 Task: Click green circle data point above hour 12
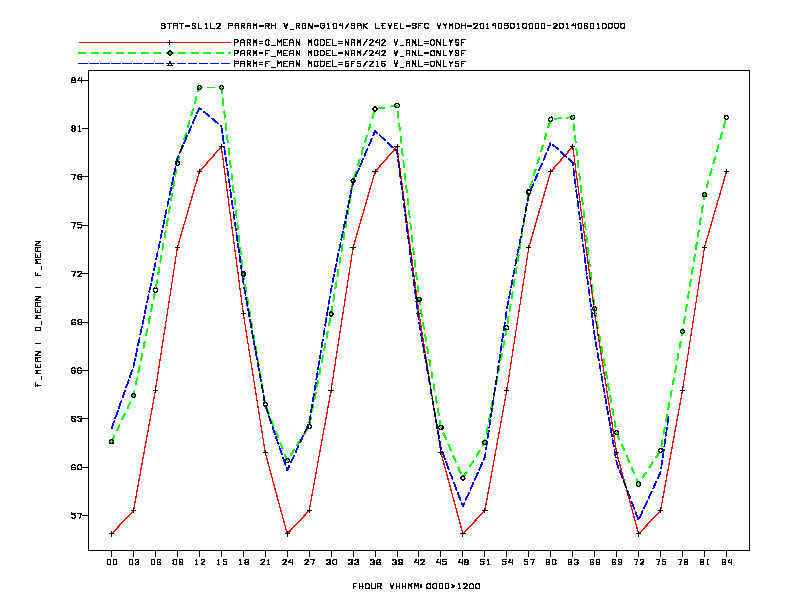pyautogui.click(x=200, y=88)
